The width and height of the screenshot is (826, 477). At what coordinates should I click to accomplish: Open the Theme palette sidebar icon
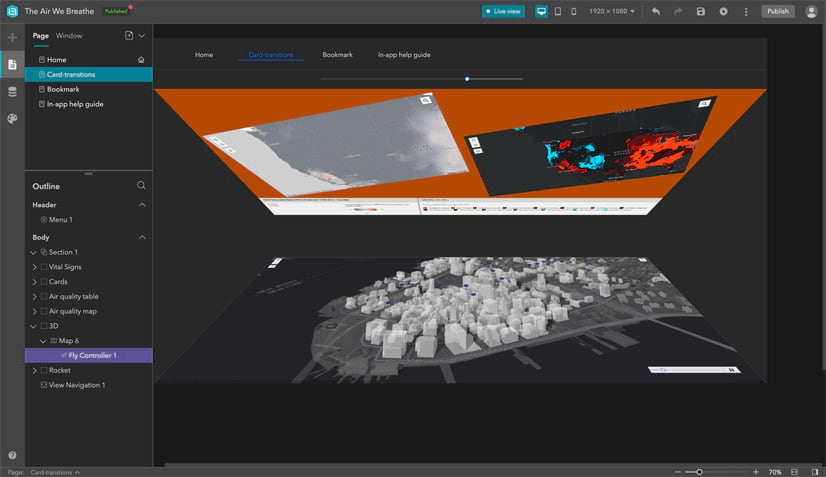[x=12, y=119]
